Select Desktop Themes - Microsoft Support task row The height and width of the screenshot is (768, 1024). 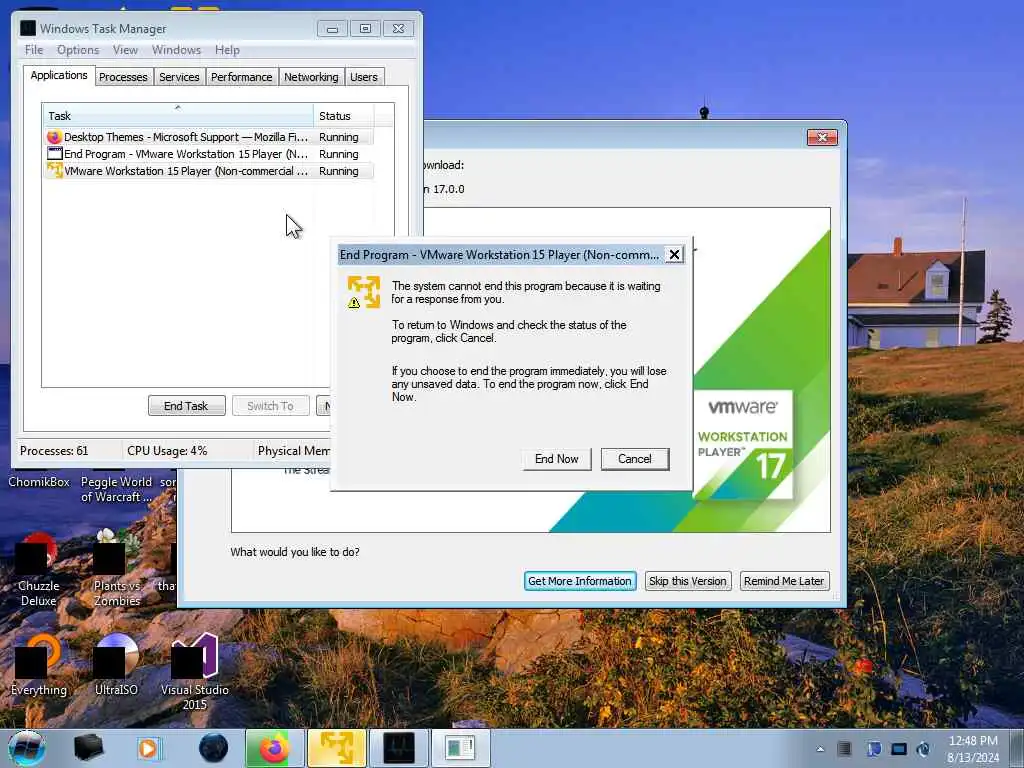(209, 137)
